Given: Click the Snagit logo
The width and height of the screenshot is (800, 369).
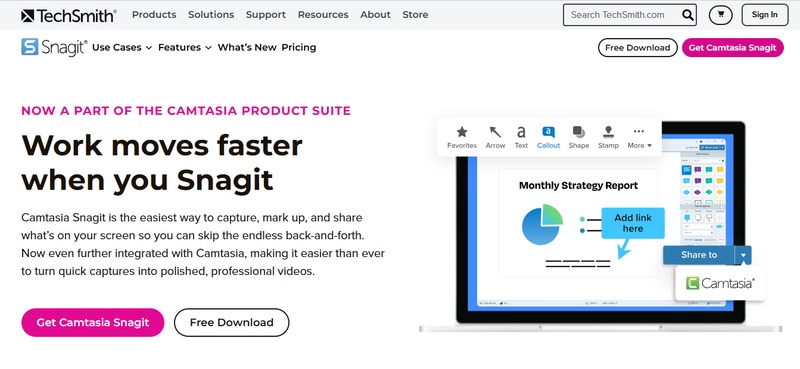Looking at the screenshot, I should [54, 47].
